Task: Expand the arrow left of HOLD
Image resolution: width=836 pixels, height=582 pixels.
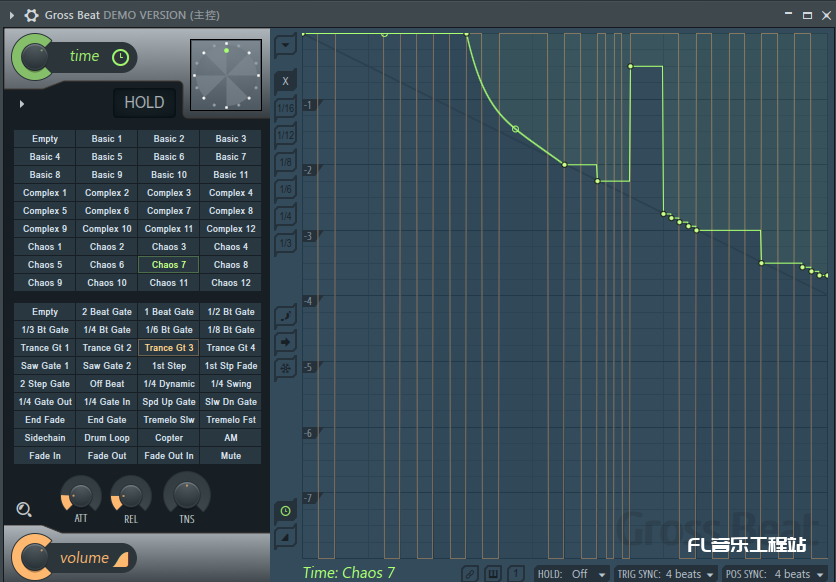Action: [x=22, y=103]
